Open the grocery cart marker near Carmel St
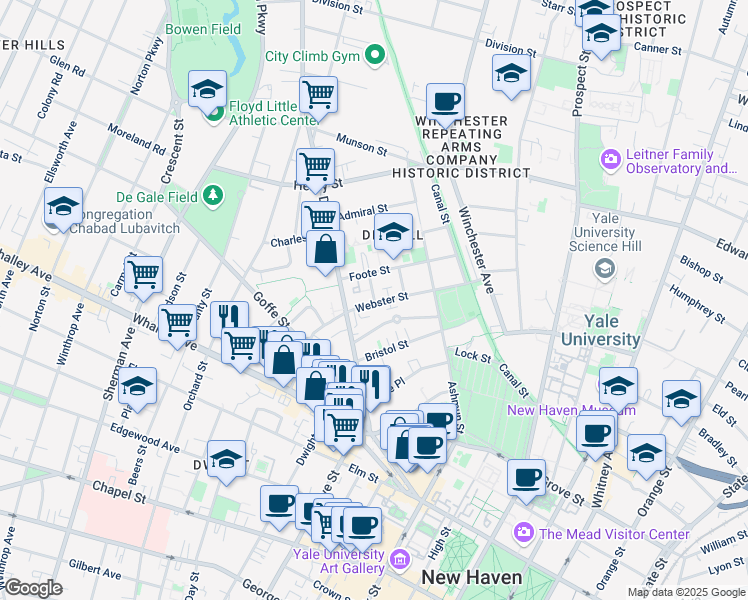 tap(143, 277)
